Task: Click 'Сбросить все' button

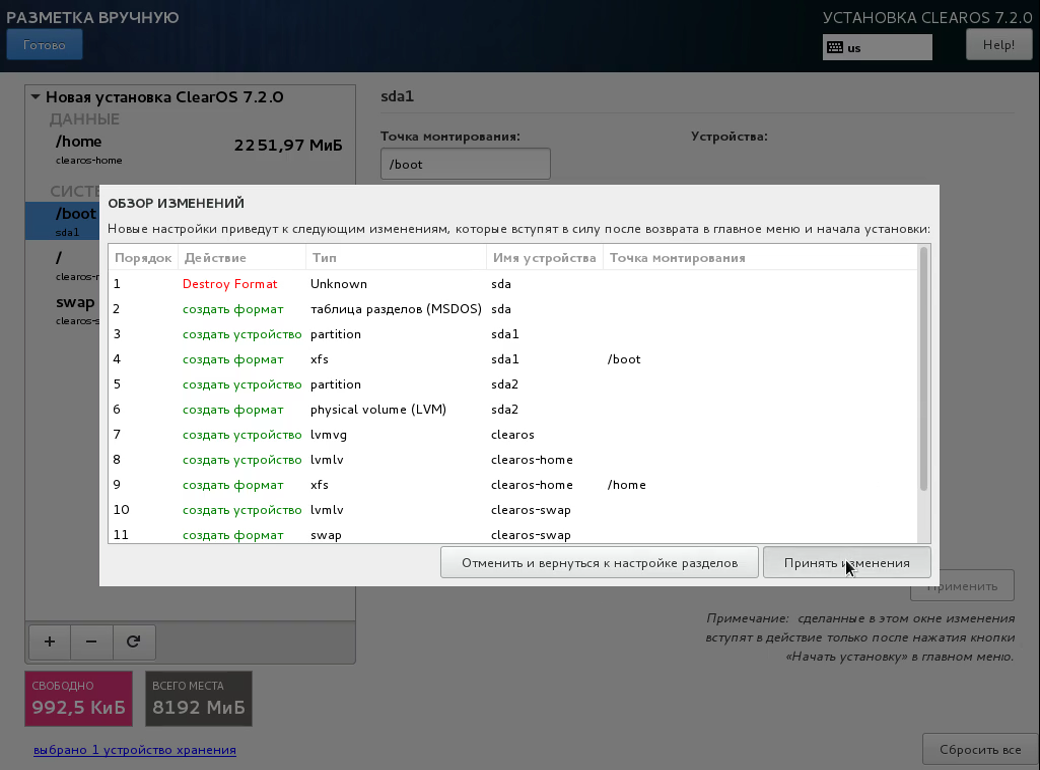Action: click(x=980, y=749)
